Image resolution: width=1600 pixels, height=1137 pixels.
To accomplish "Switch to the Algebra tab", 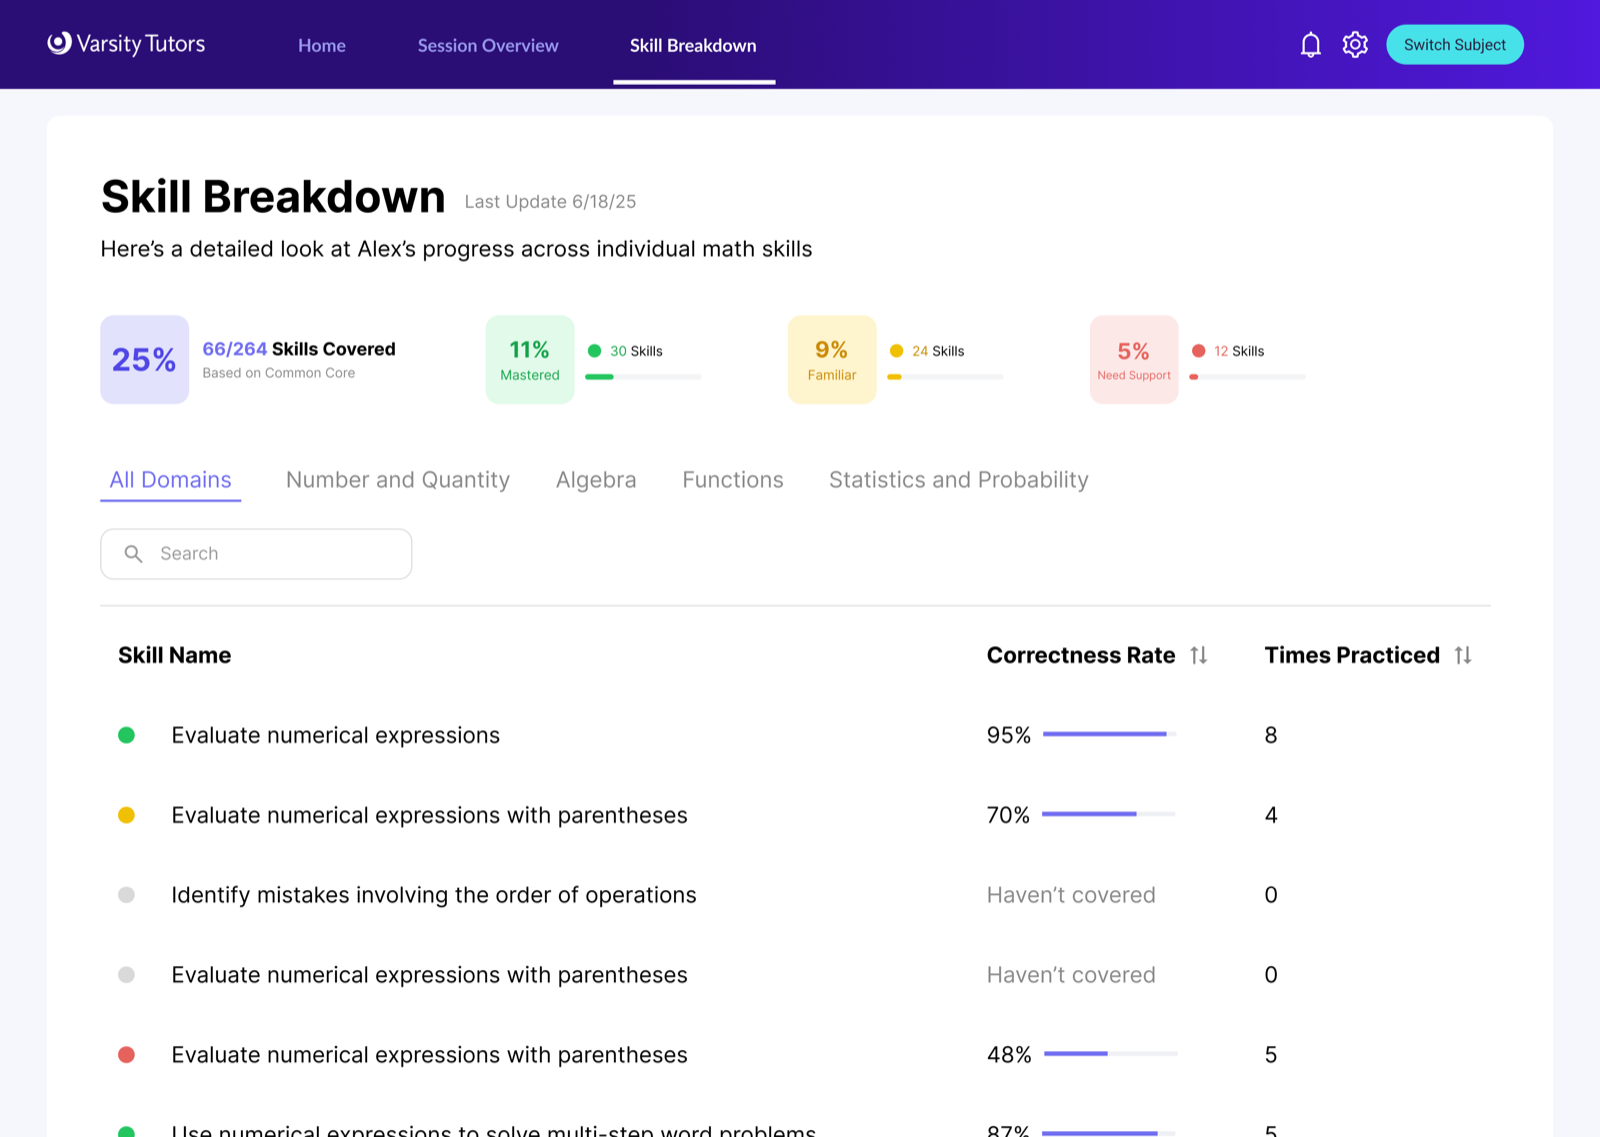I will [596, 480].
